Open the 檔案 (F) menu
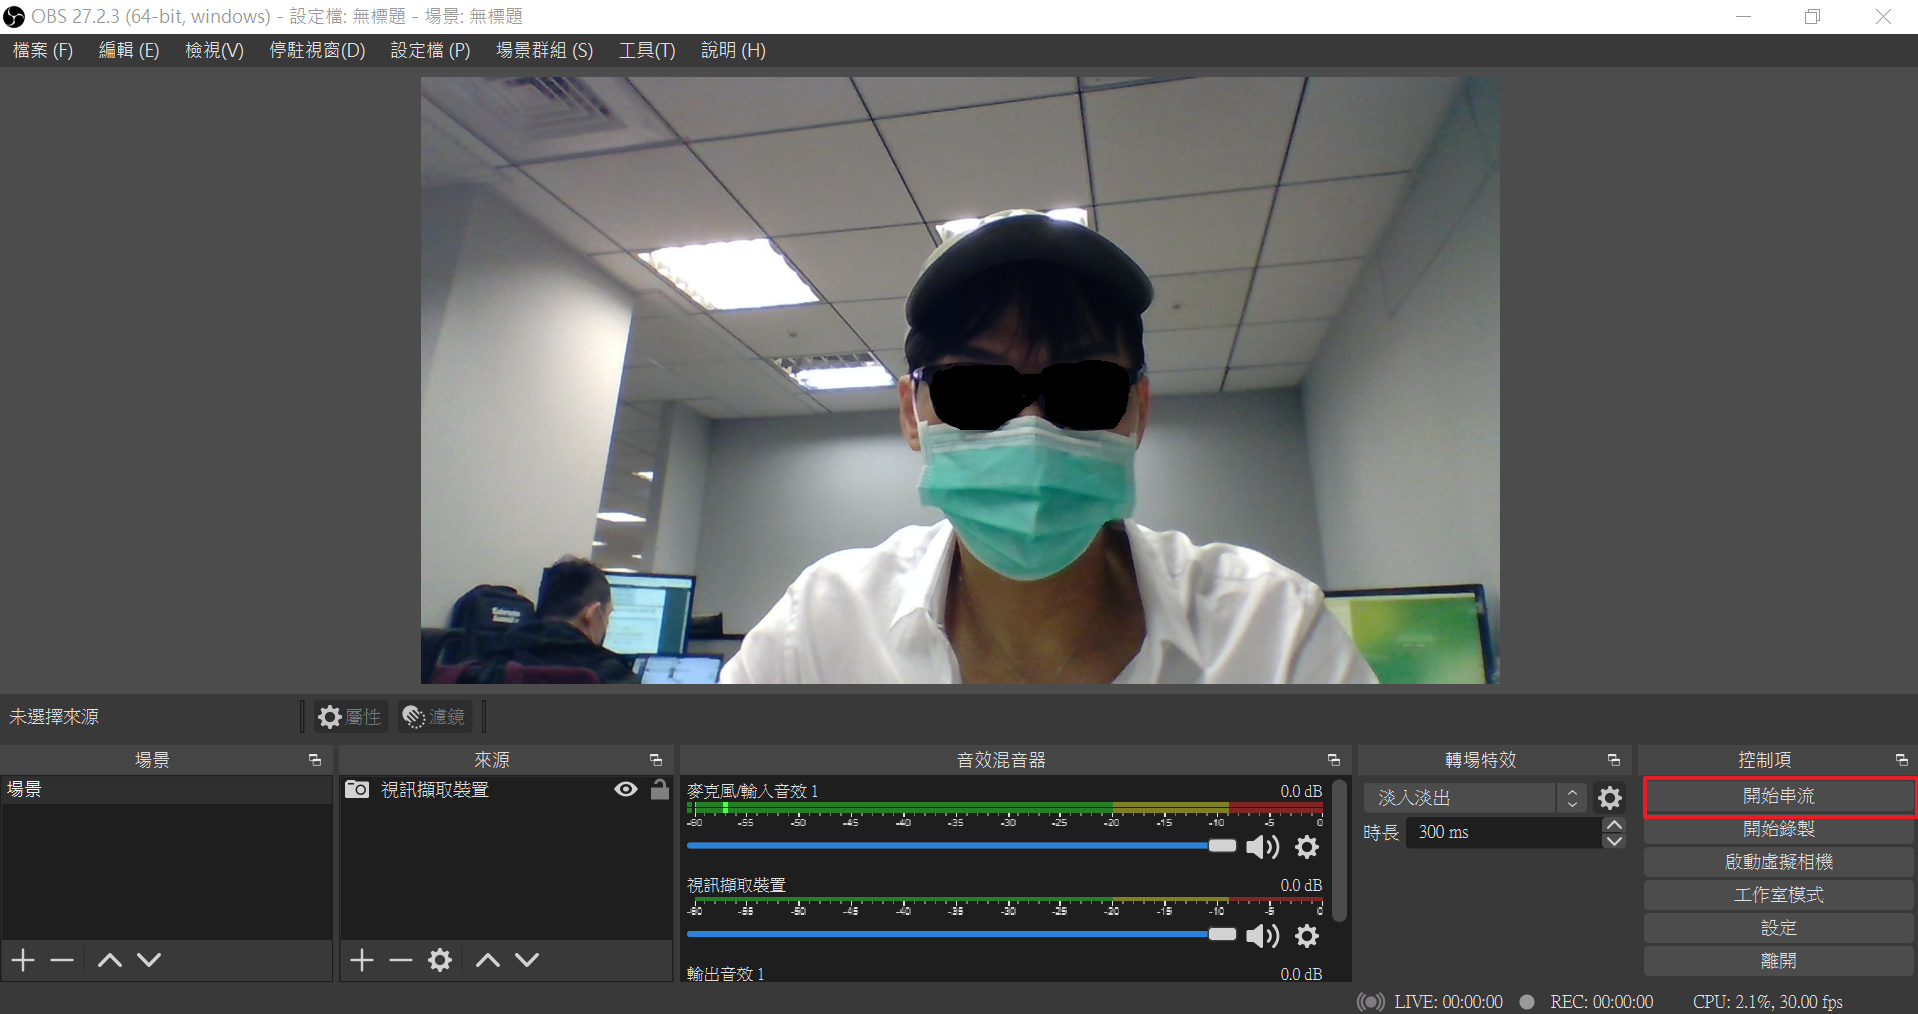The height and width of the screenshot is (1014, 1918). click(43, 50)
